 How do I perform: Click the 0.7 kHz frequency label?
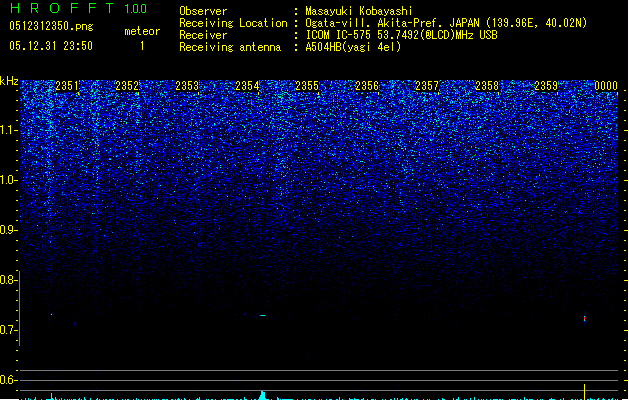point(8,330)
